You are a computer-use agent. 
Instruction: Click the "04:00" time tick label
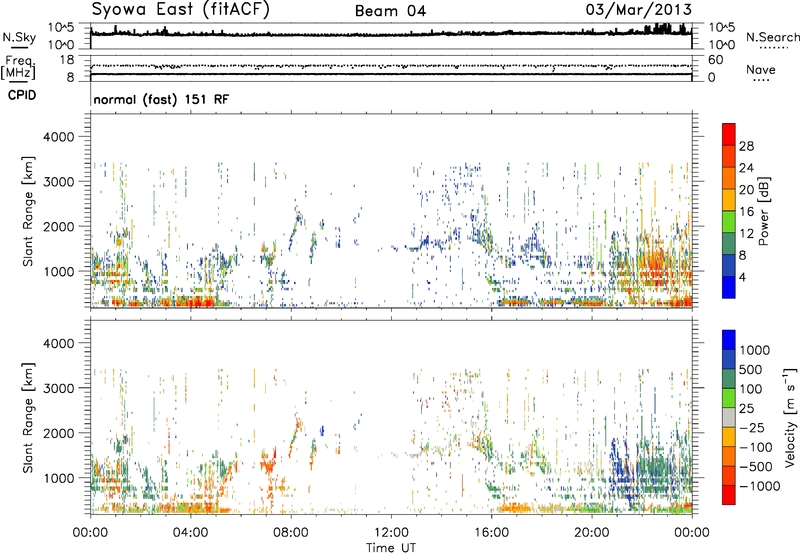point(190,533)
